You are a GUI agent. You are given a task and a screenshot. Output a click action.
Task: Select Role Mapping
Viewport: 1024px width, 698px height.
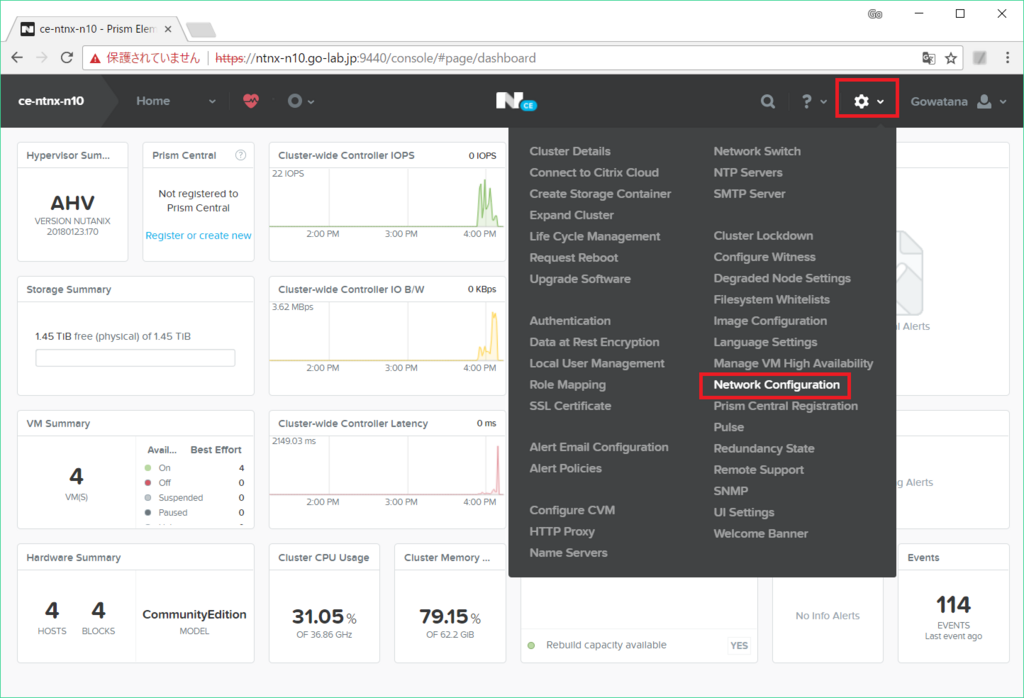567,385
